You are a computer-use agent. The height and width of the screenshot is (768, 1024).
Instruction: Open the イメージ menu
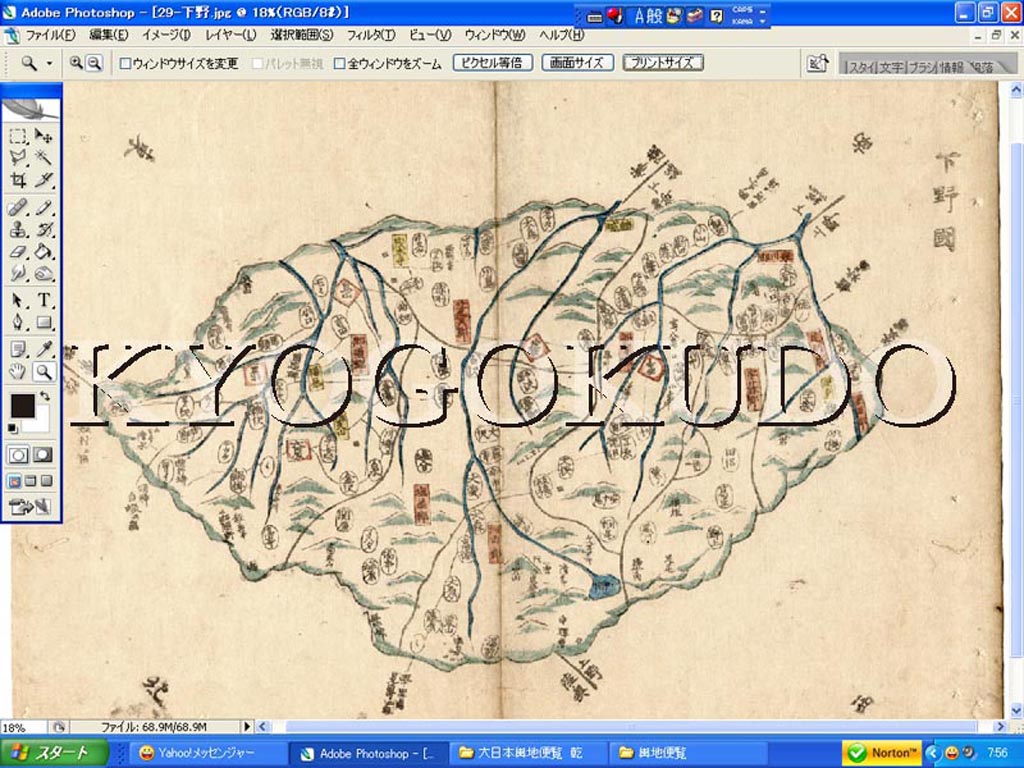[x=167, y=35]
